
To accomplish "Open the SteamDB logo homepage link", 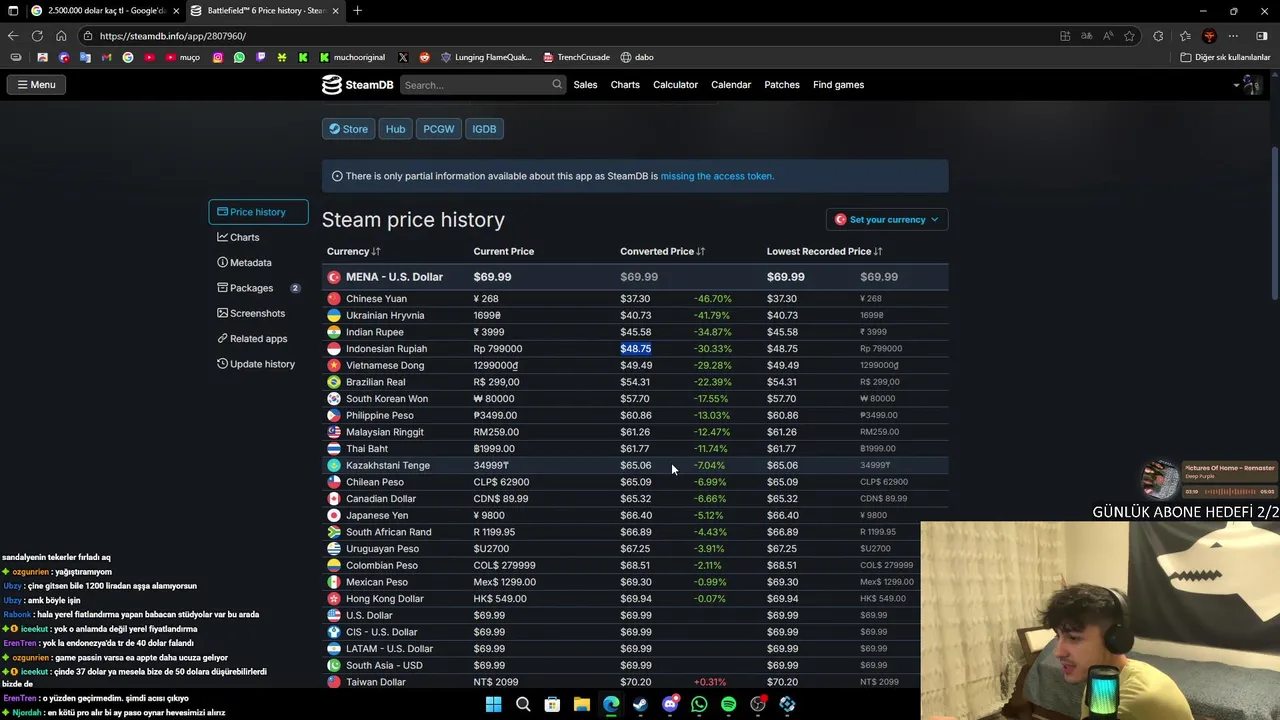I will (358, 85).
